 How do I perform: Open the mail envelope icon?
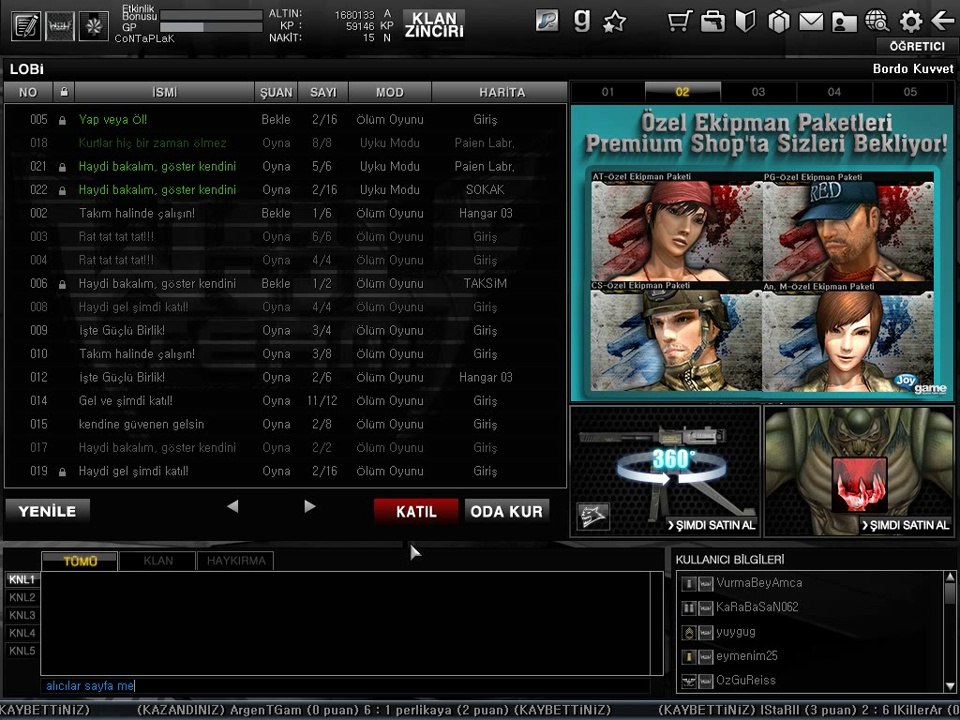click(x=811, y=21)
